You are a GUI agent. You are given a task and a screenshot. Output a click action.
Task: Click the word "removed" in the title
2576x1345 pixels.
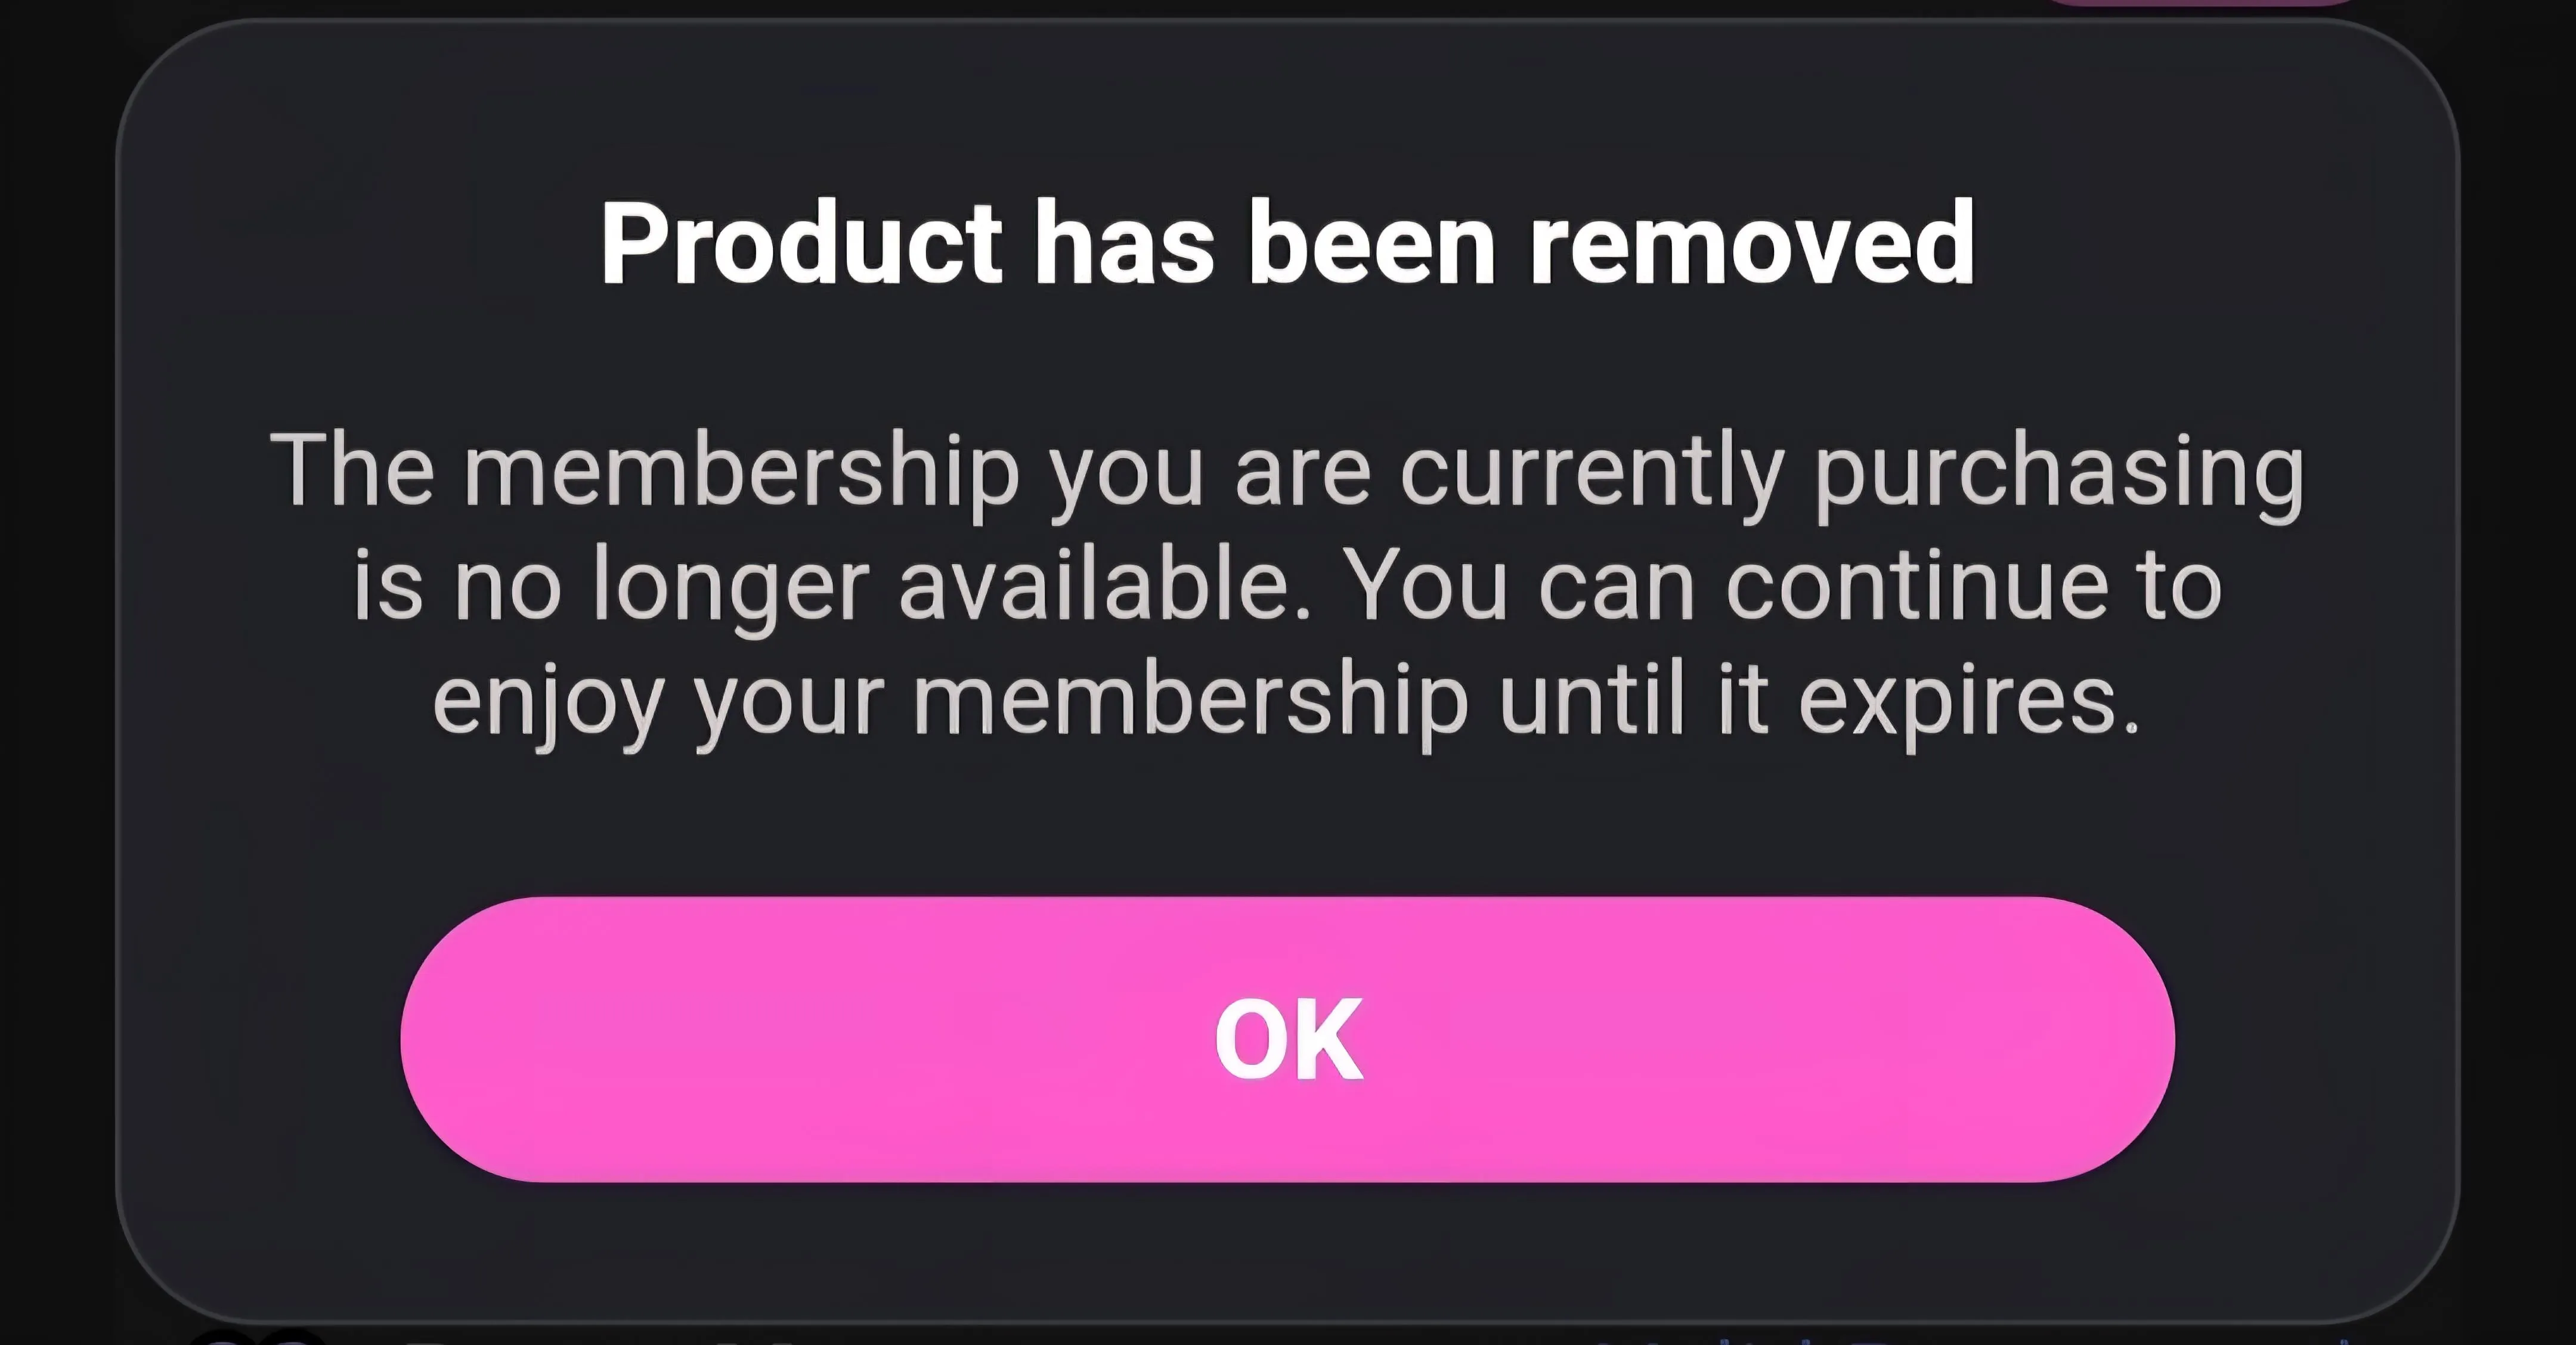point(1751,243)
